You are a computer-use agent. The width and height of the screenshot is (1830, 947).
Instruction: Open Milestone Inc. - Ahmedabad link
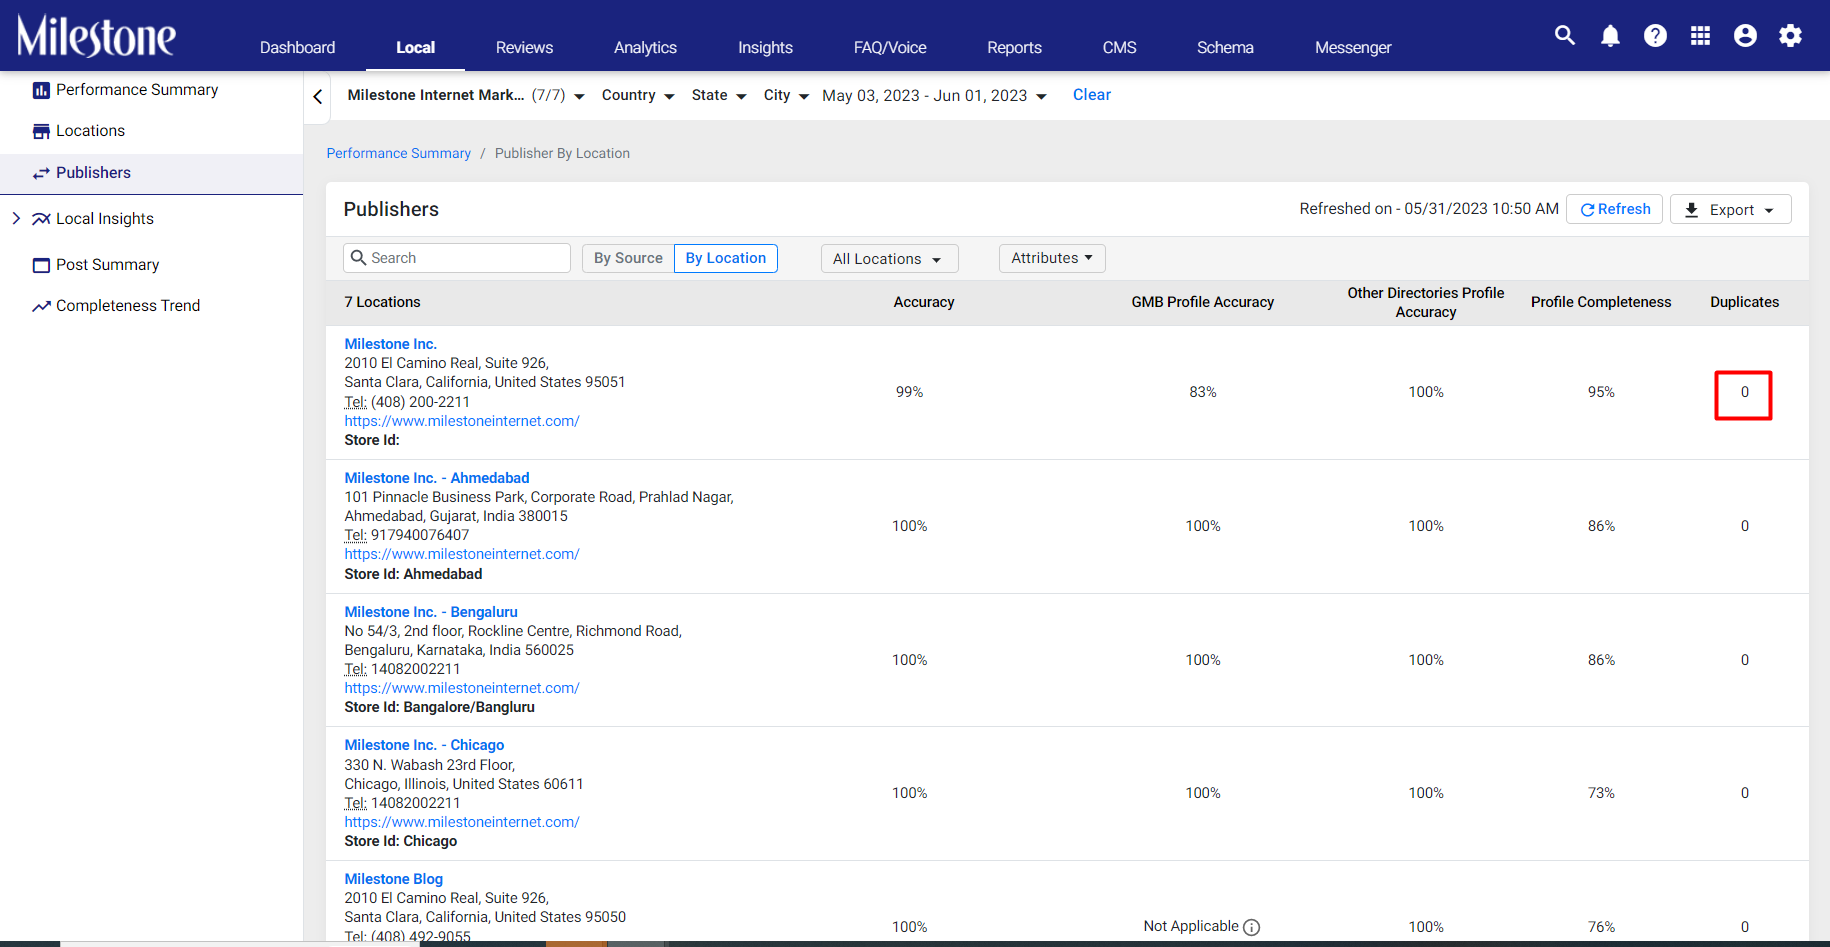[437, 478]
